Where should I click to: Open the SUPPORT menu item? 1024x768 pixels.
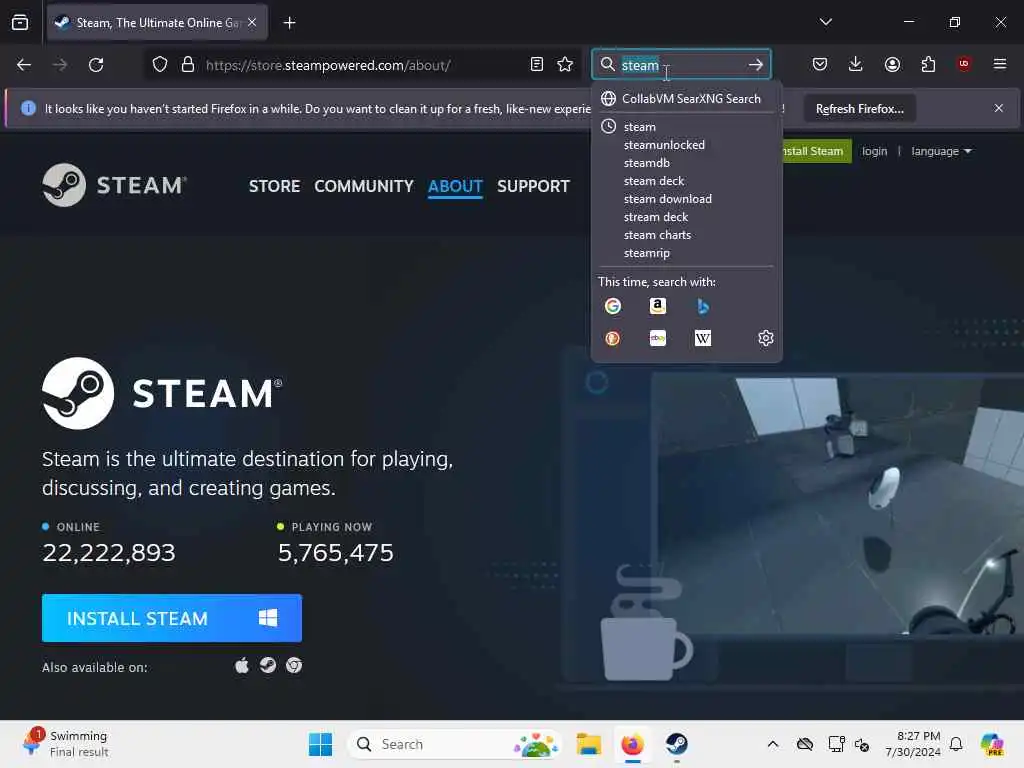click(534, 186)
